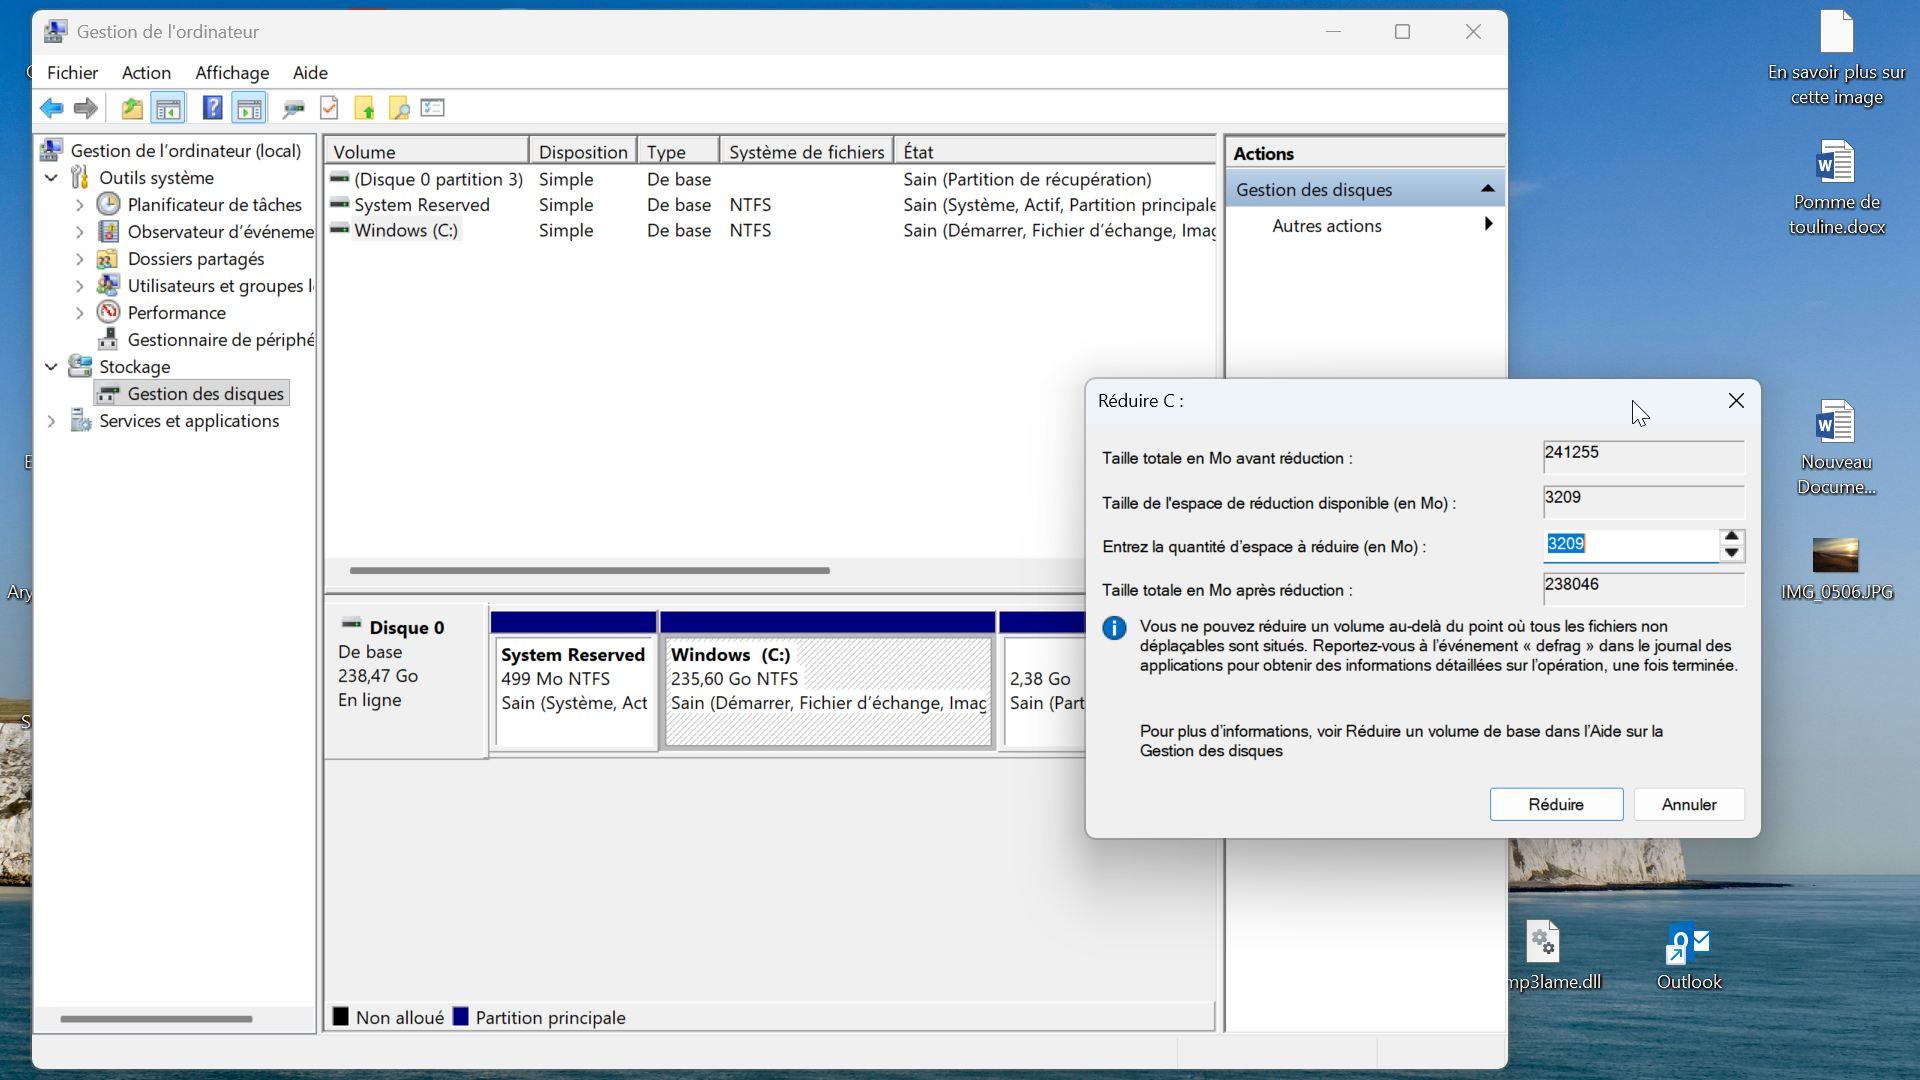
Task: Click the Up one level folder icon
Action: click(131, 108)
